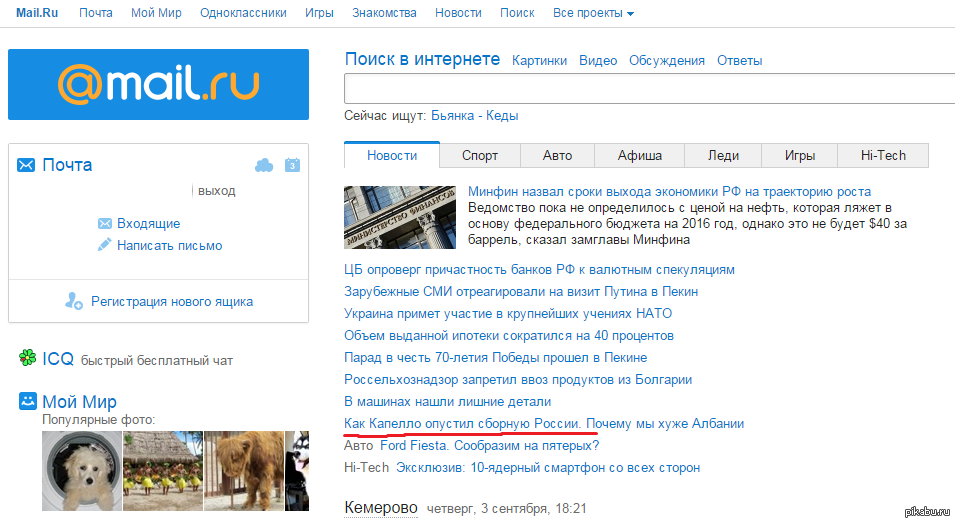Switch to the Афиша tab
Viewport: 955px width, 523px height.
click(x=640, y=155)
